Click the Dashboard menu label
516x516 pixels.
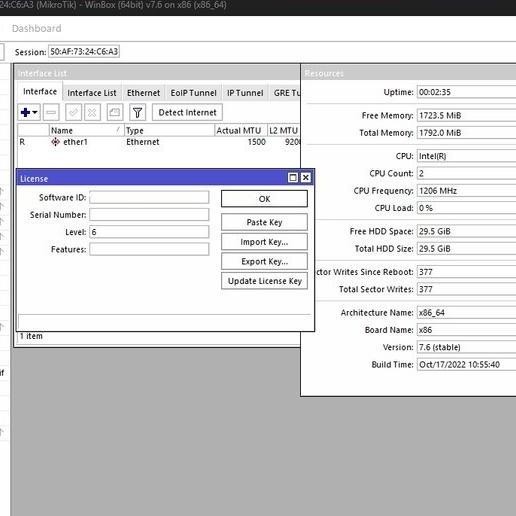click(x=36, y=28)
